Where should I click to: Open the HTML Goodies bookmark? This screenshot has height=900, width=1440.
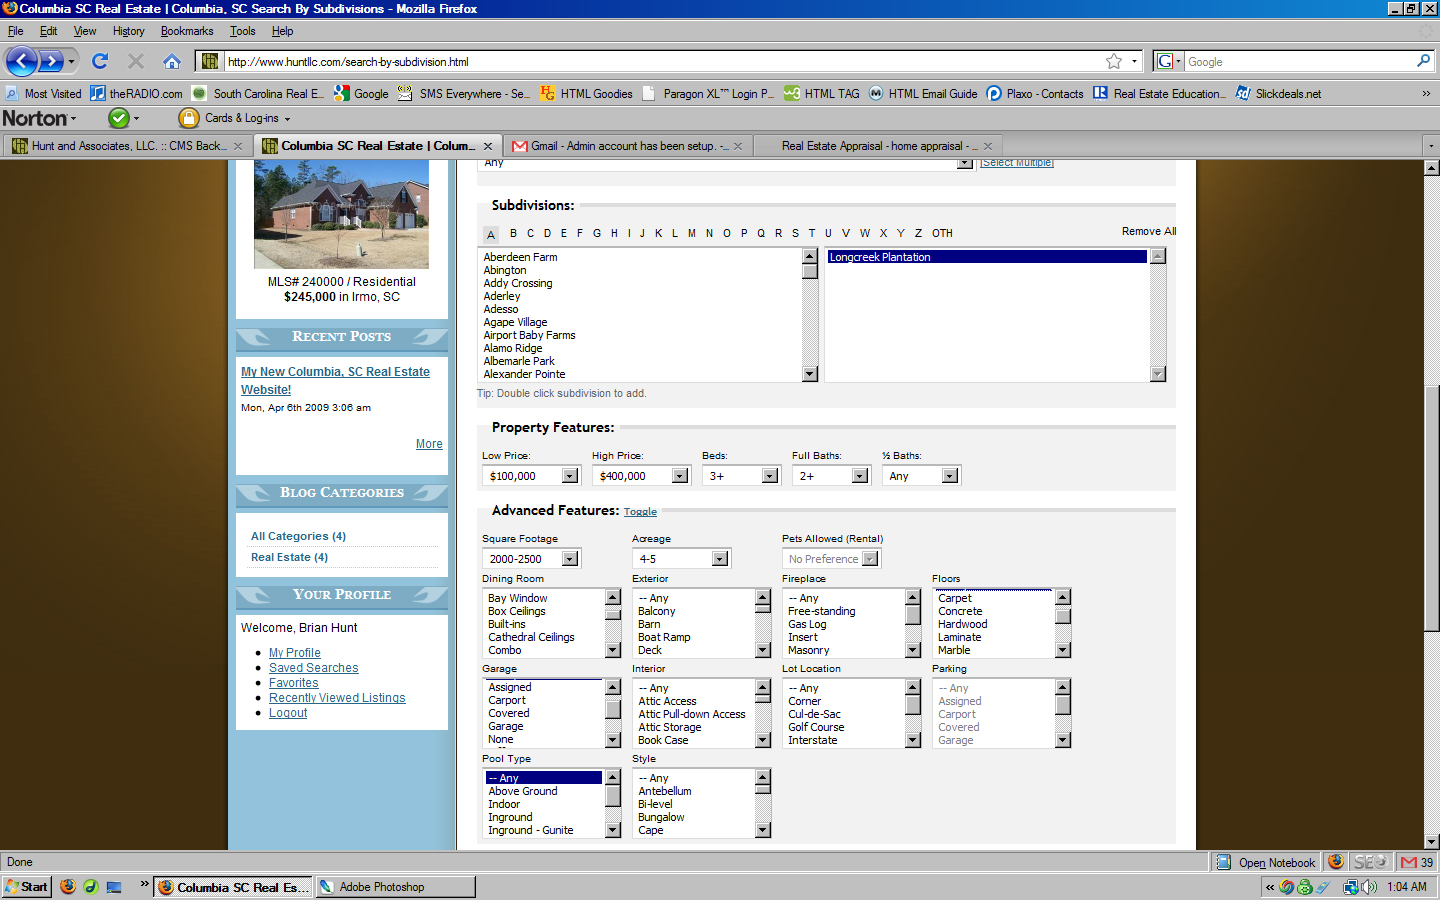click(x=586, y=93)
